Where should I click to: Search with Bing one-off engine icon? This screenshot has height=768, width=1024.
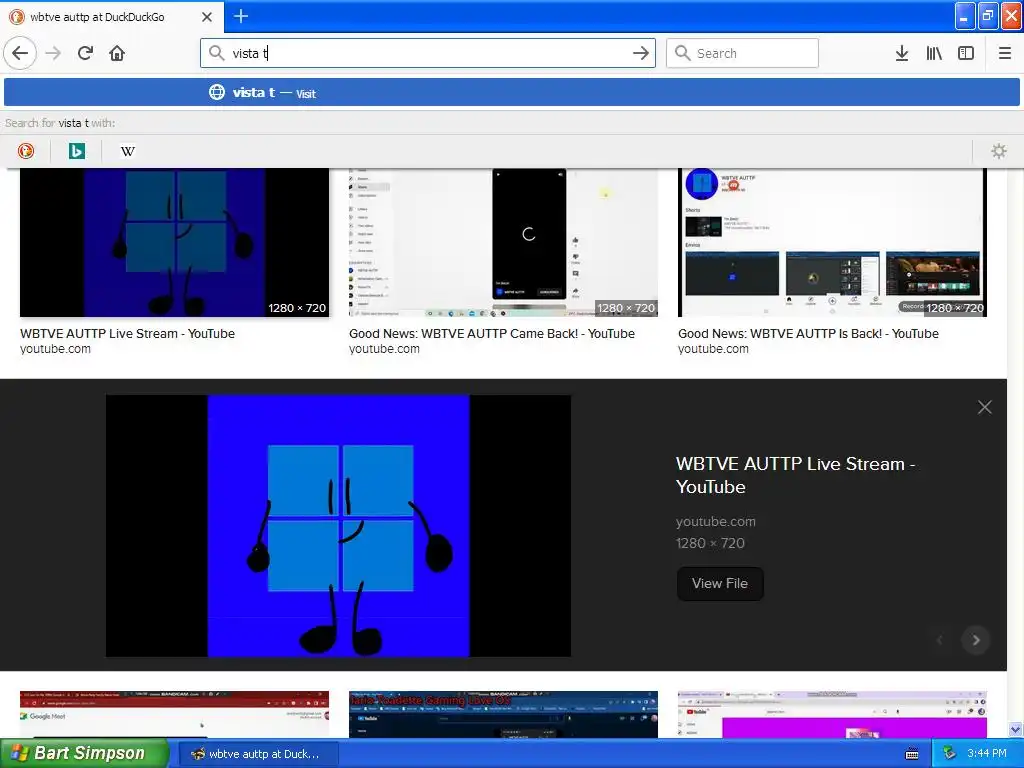click(76, 151)
